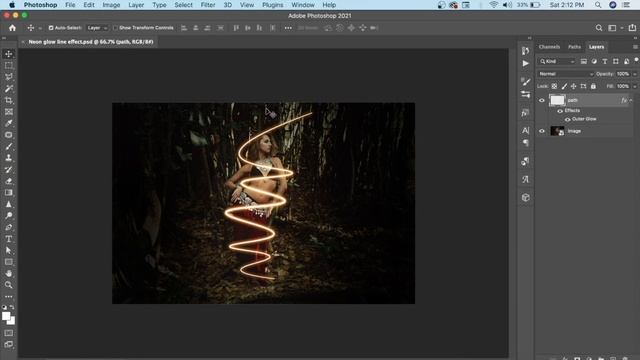Select the Horizontal Type tool
640x360 pixels.
click(x=9, y=239)
